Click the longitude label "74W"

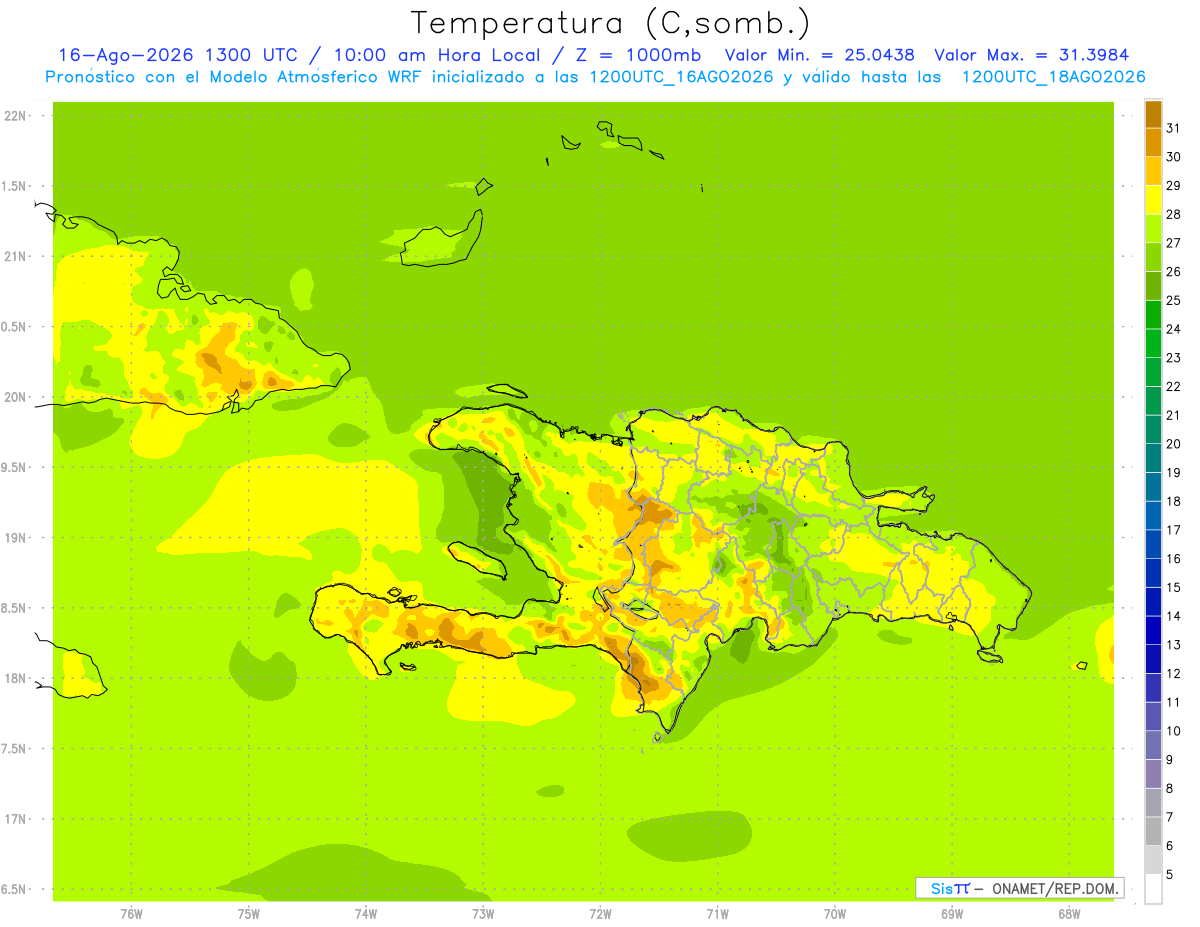365,914
